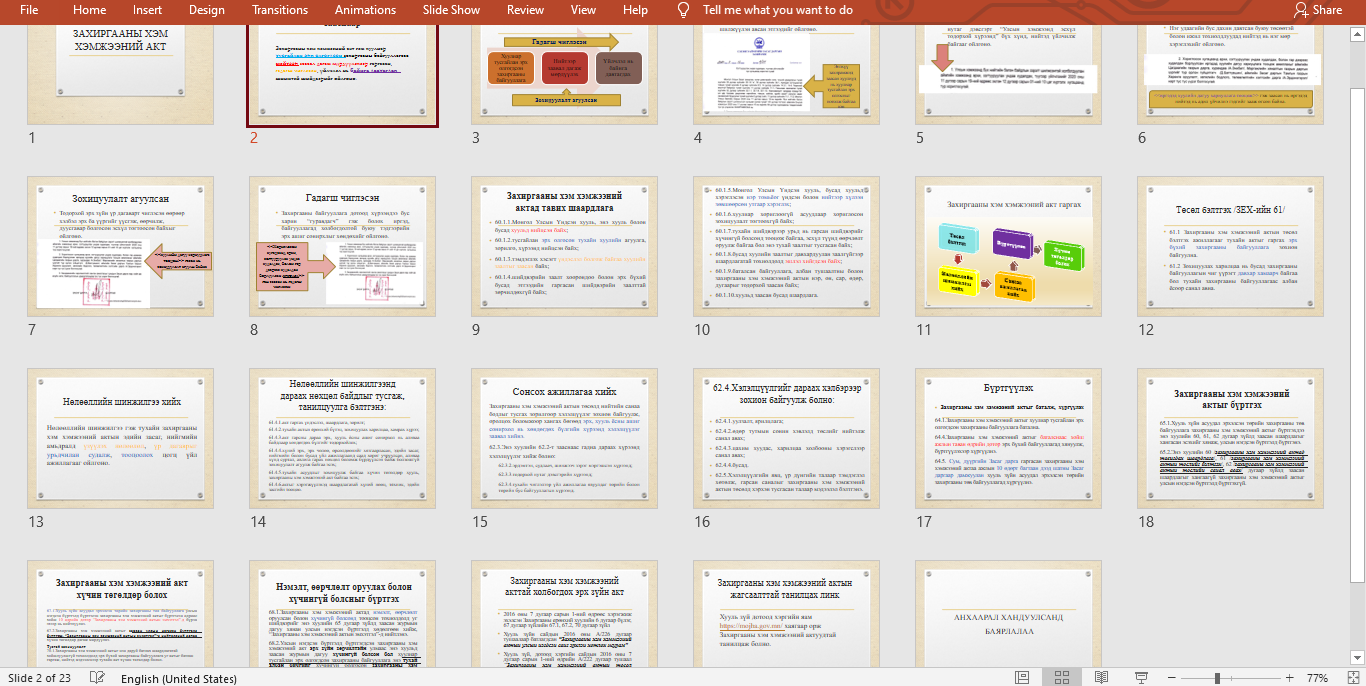Image resolution: width=1366 pixels, height=686 pixels.
Task: Open the File menu
Action: click(29, 10)
